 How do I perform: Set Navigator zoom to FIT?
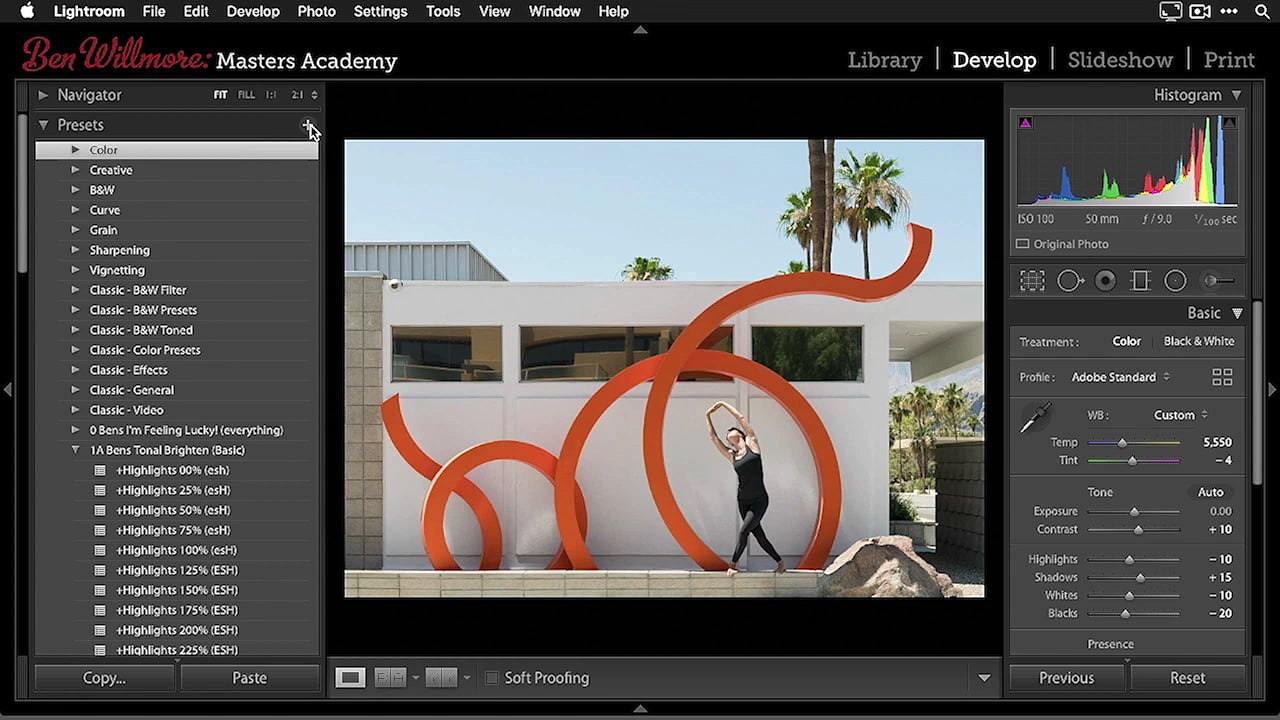[x=220, y=95]
